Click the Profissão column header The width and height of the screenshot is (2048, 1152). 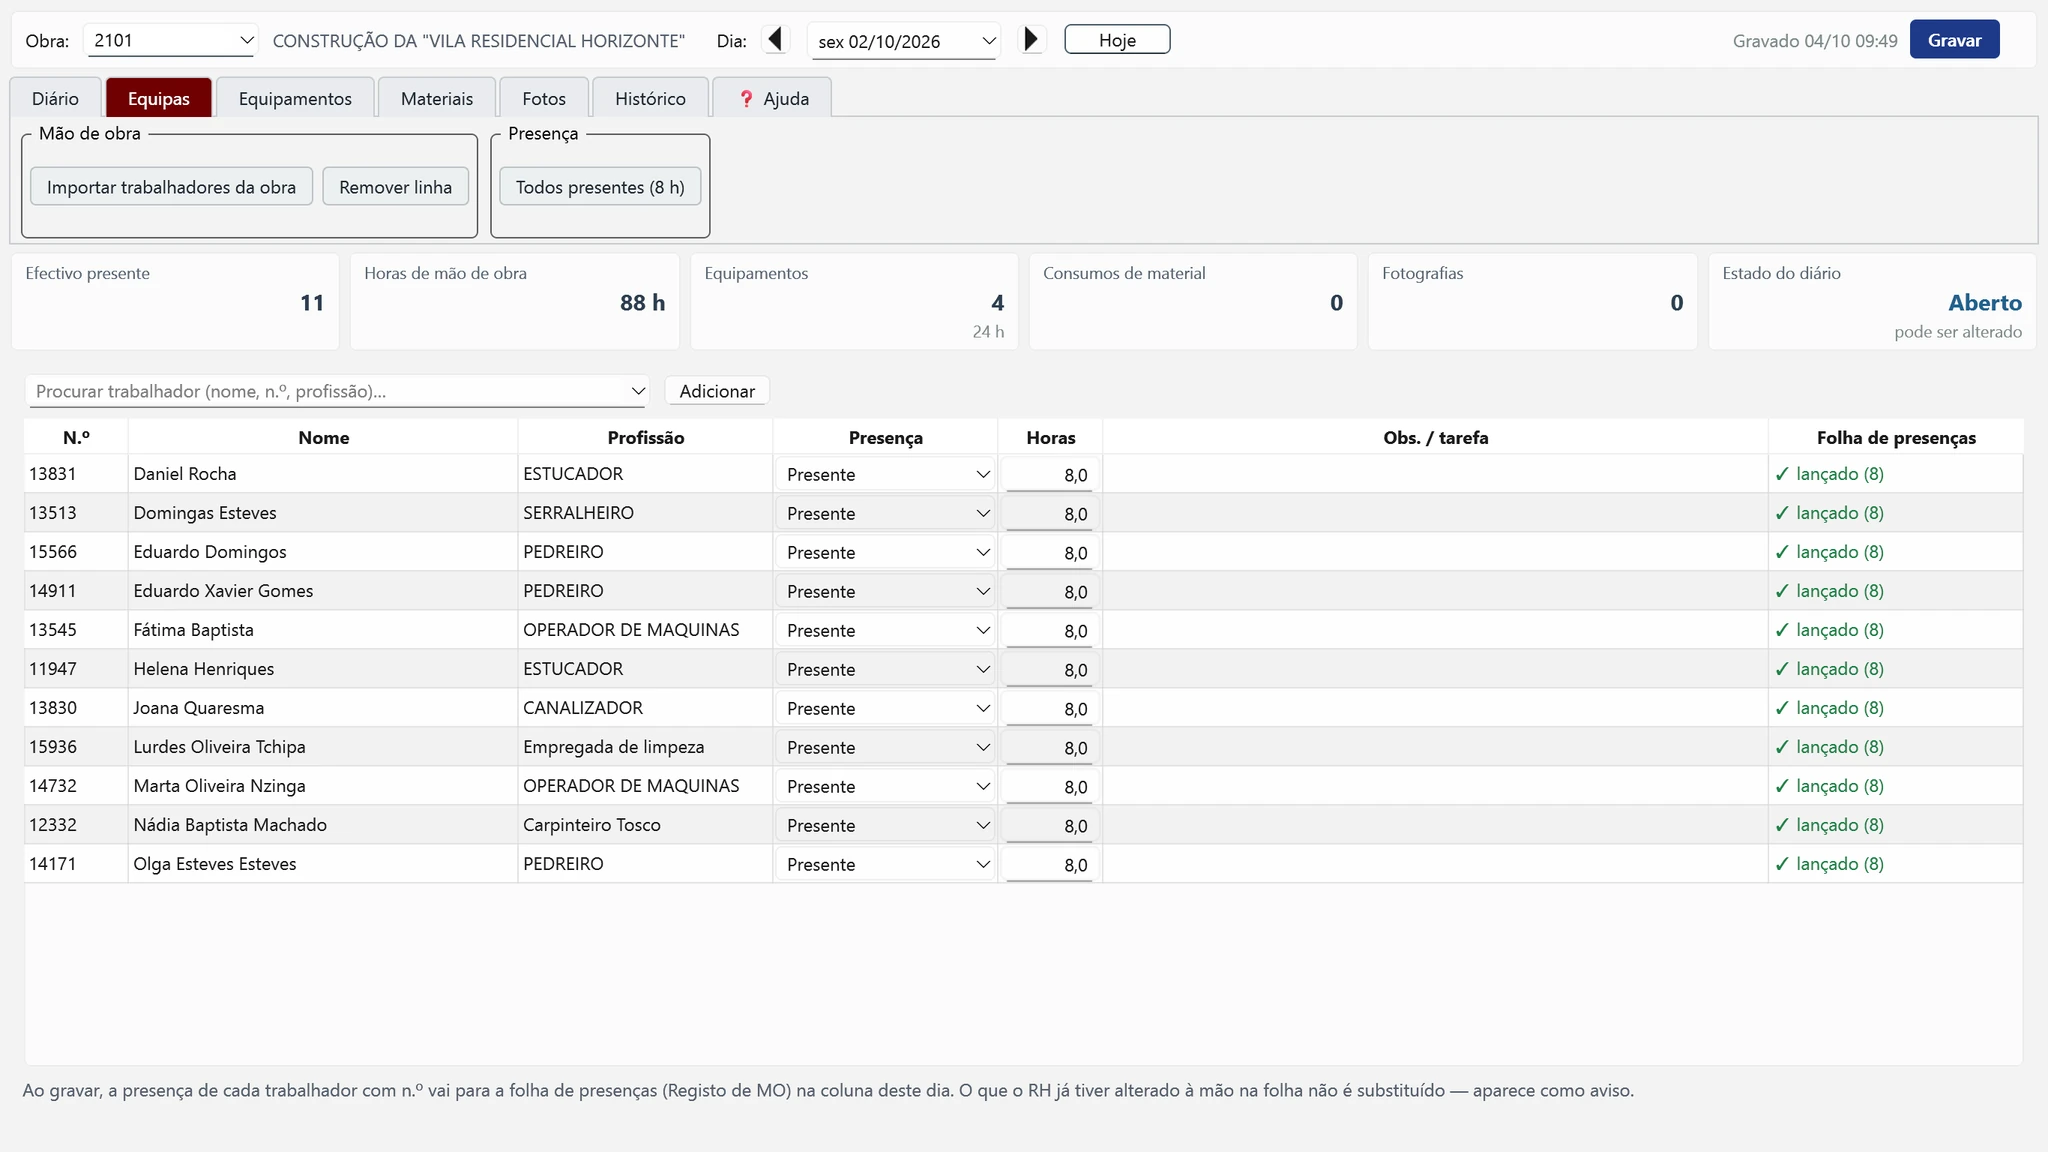coord(645,437)
